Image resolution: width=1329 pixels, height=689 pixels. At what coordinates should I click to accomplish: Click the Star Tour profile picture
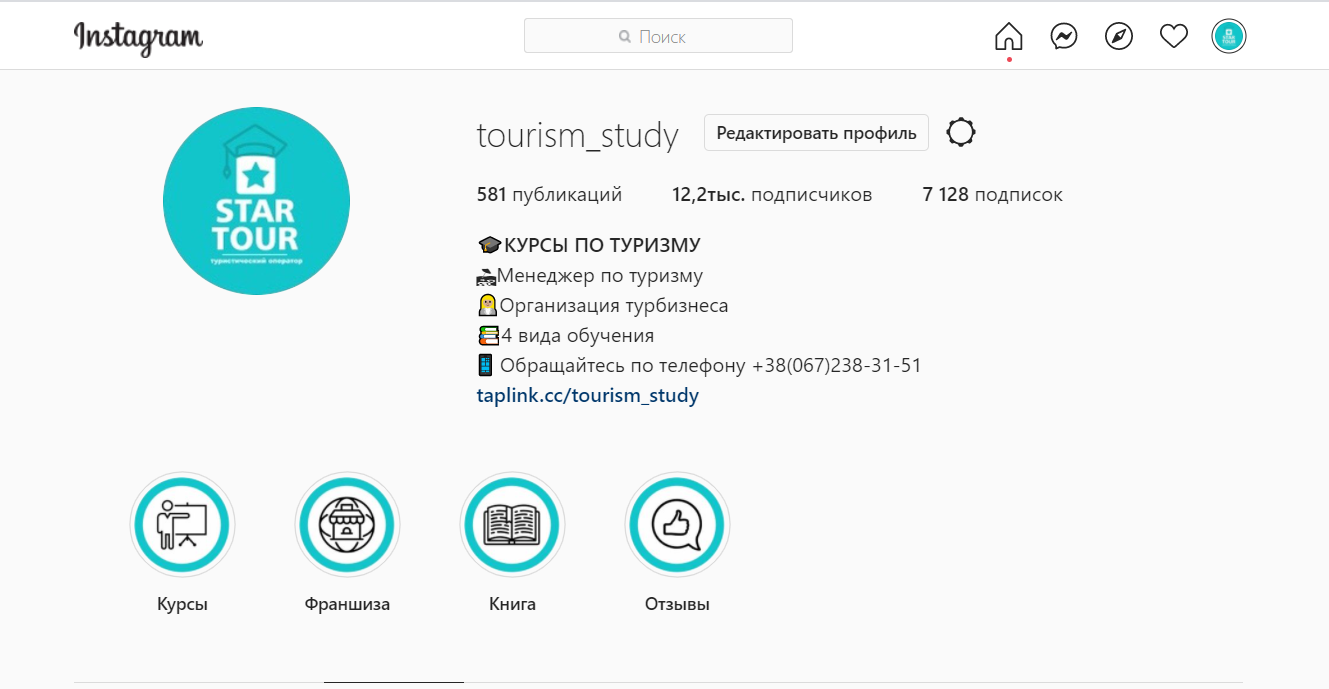click(x=256, y=201)
